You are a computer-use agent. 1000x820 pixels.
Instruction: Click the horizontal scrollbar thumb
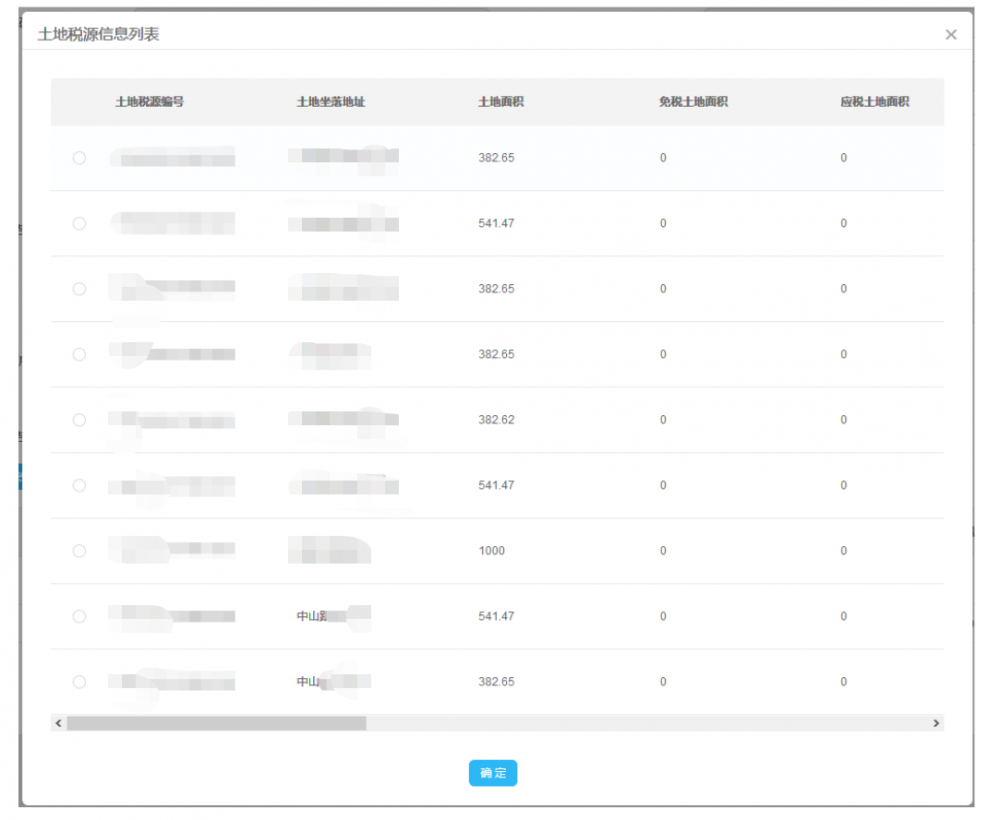click(216, 722)
